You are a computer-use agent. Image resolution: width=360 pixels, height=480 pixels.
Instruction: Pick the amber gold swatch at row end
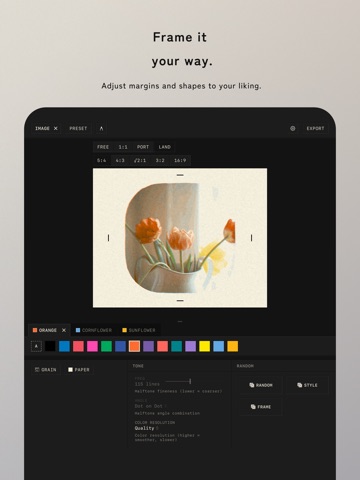(x=233, y=346)
